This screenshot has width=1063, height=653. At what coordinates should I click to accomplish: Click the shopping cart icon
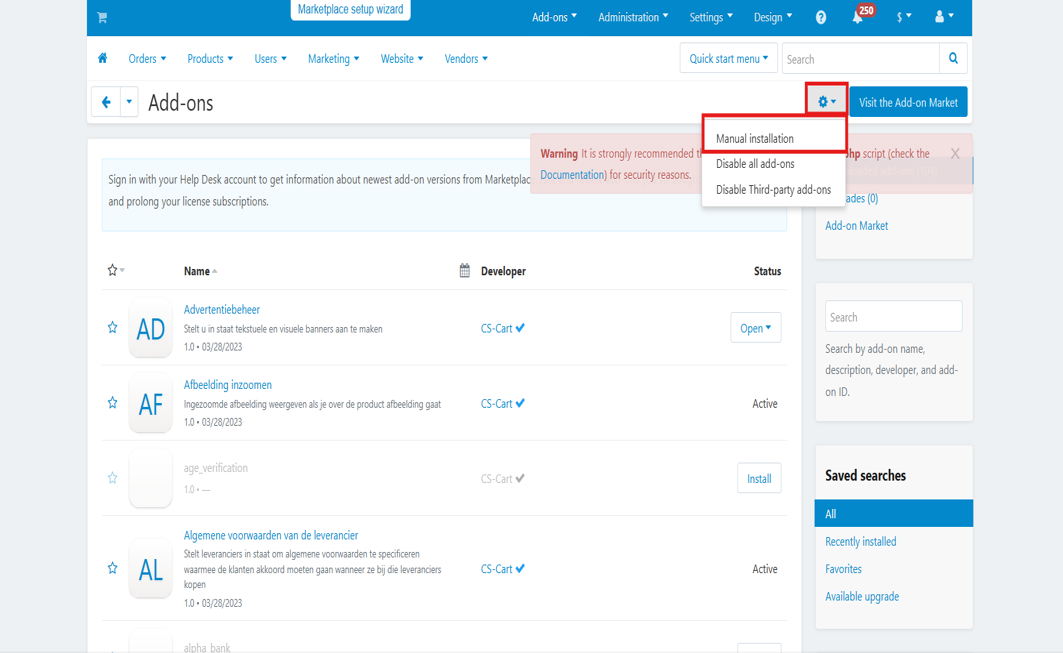coord(102,17)
